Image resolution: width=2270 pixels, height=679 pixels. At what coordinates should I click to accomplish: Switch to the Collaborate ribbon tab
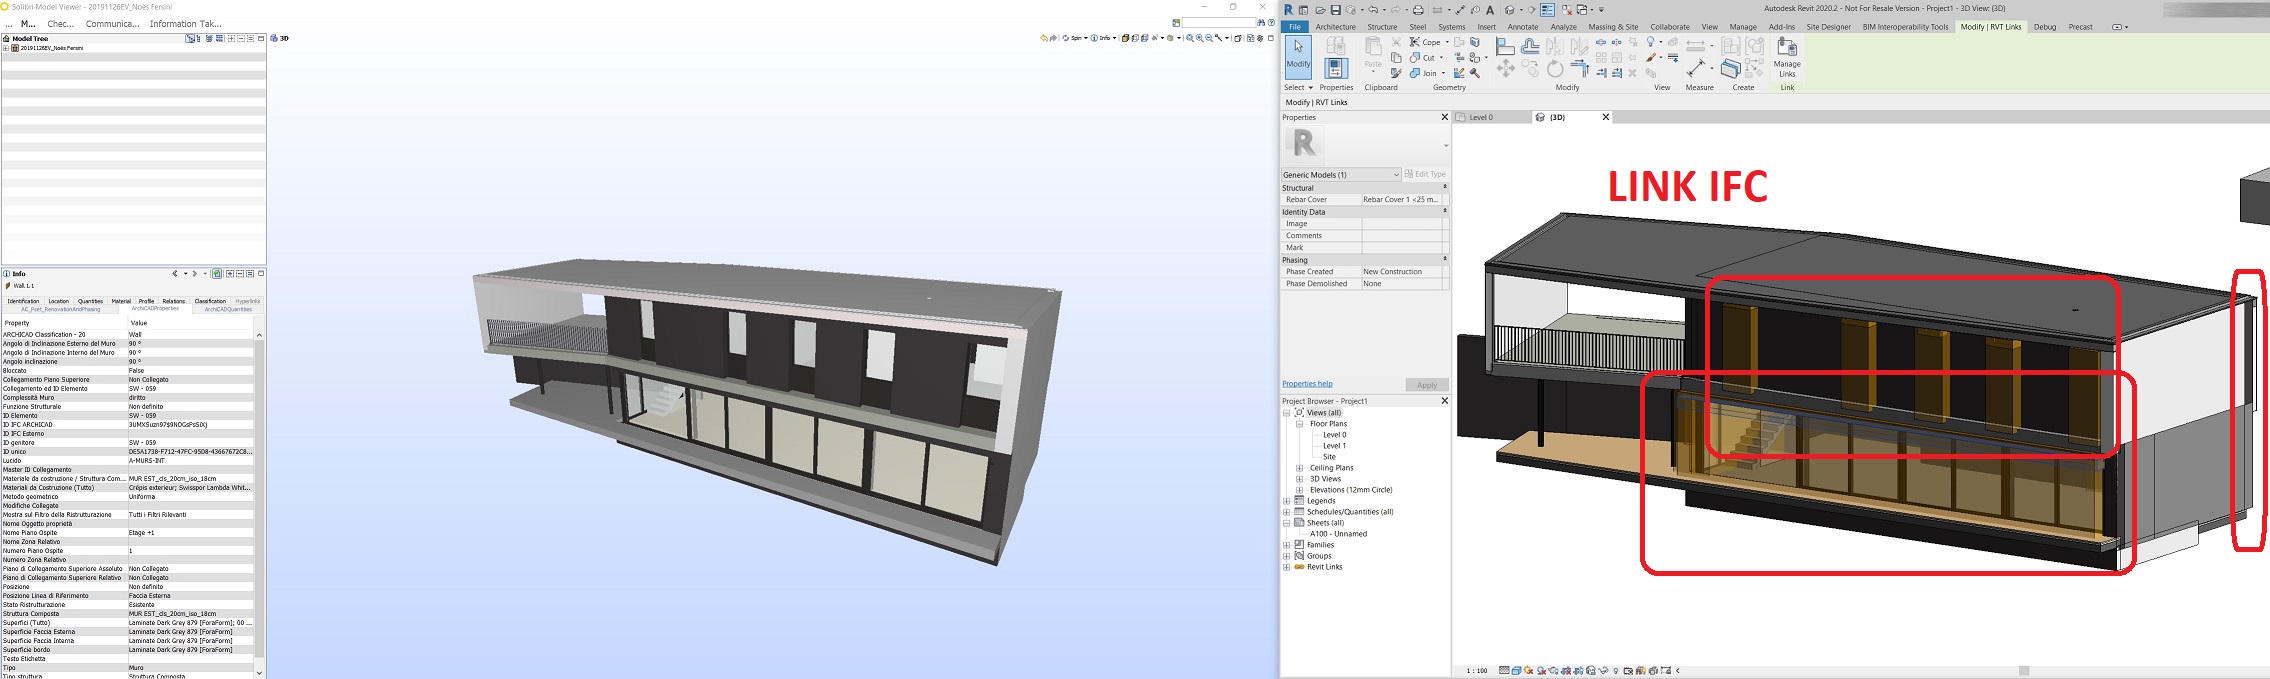(1670, 27)
